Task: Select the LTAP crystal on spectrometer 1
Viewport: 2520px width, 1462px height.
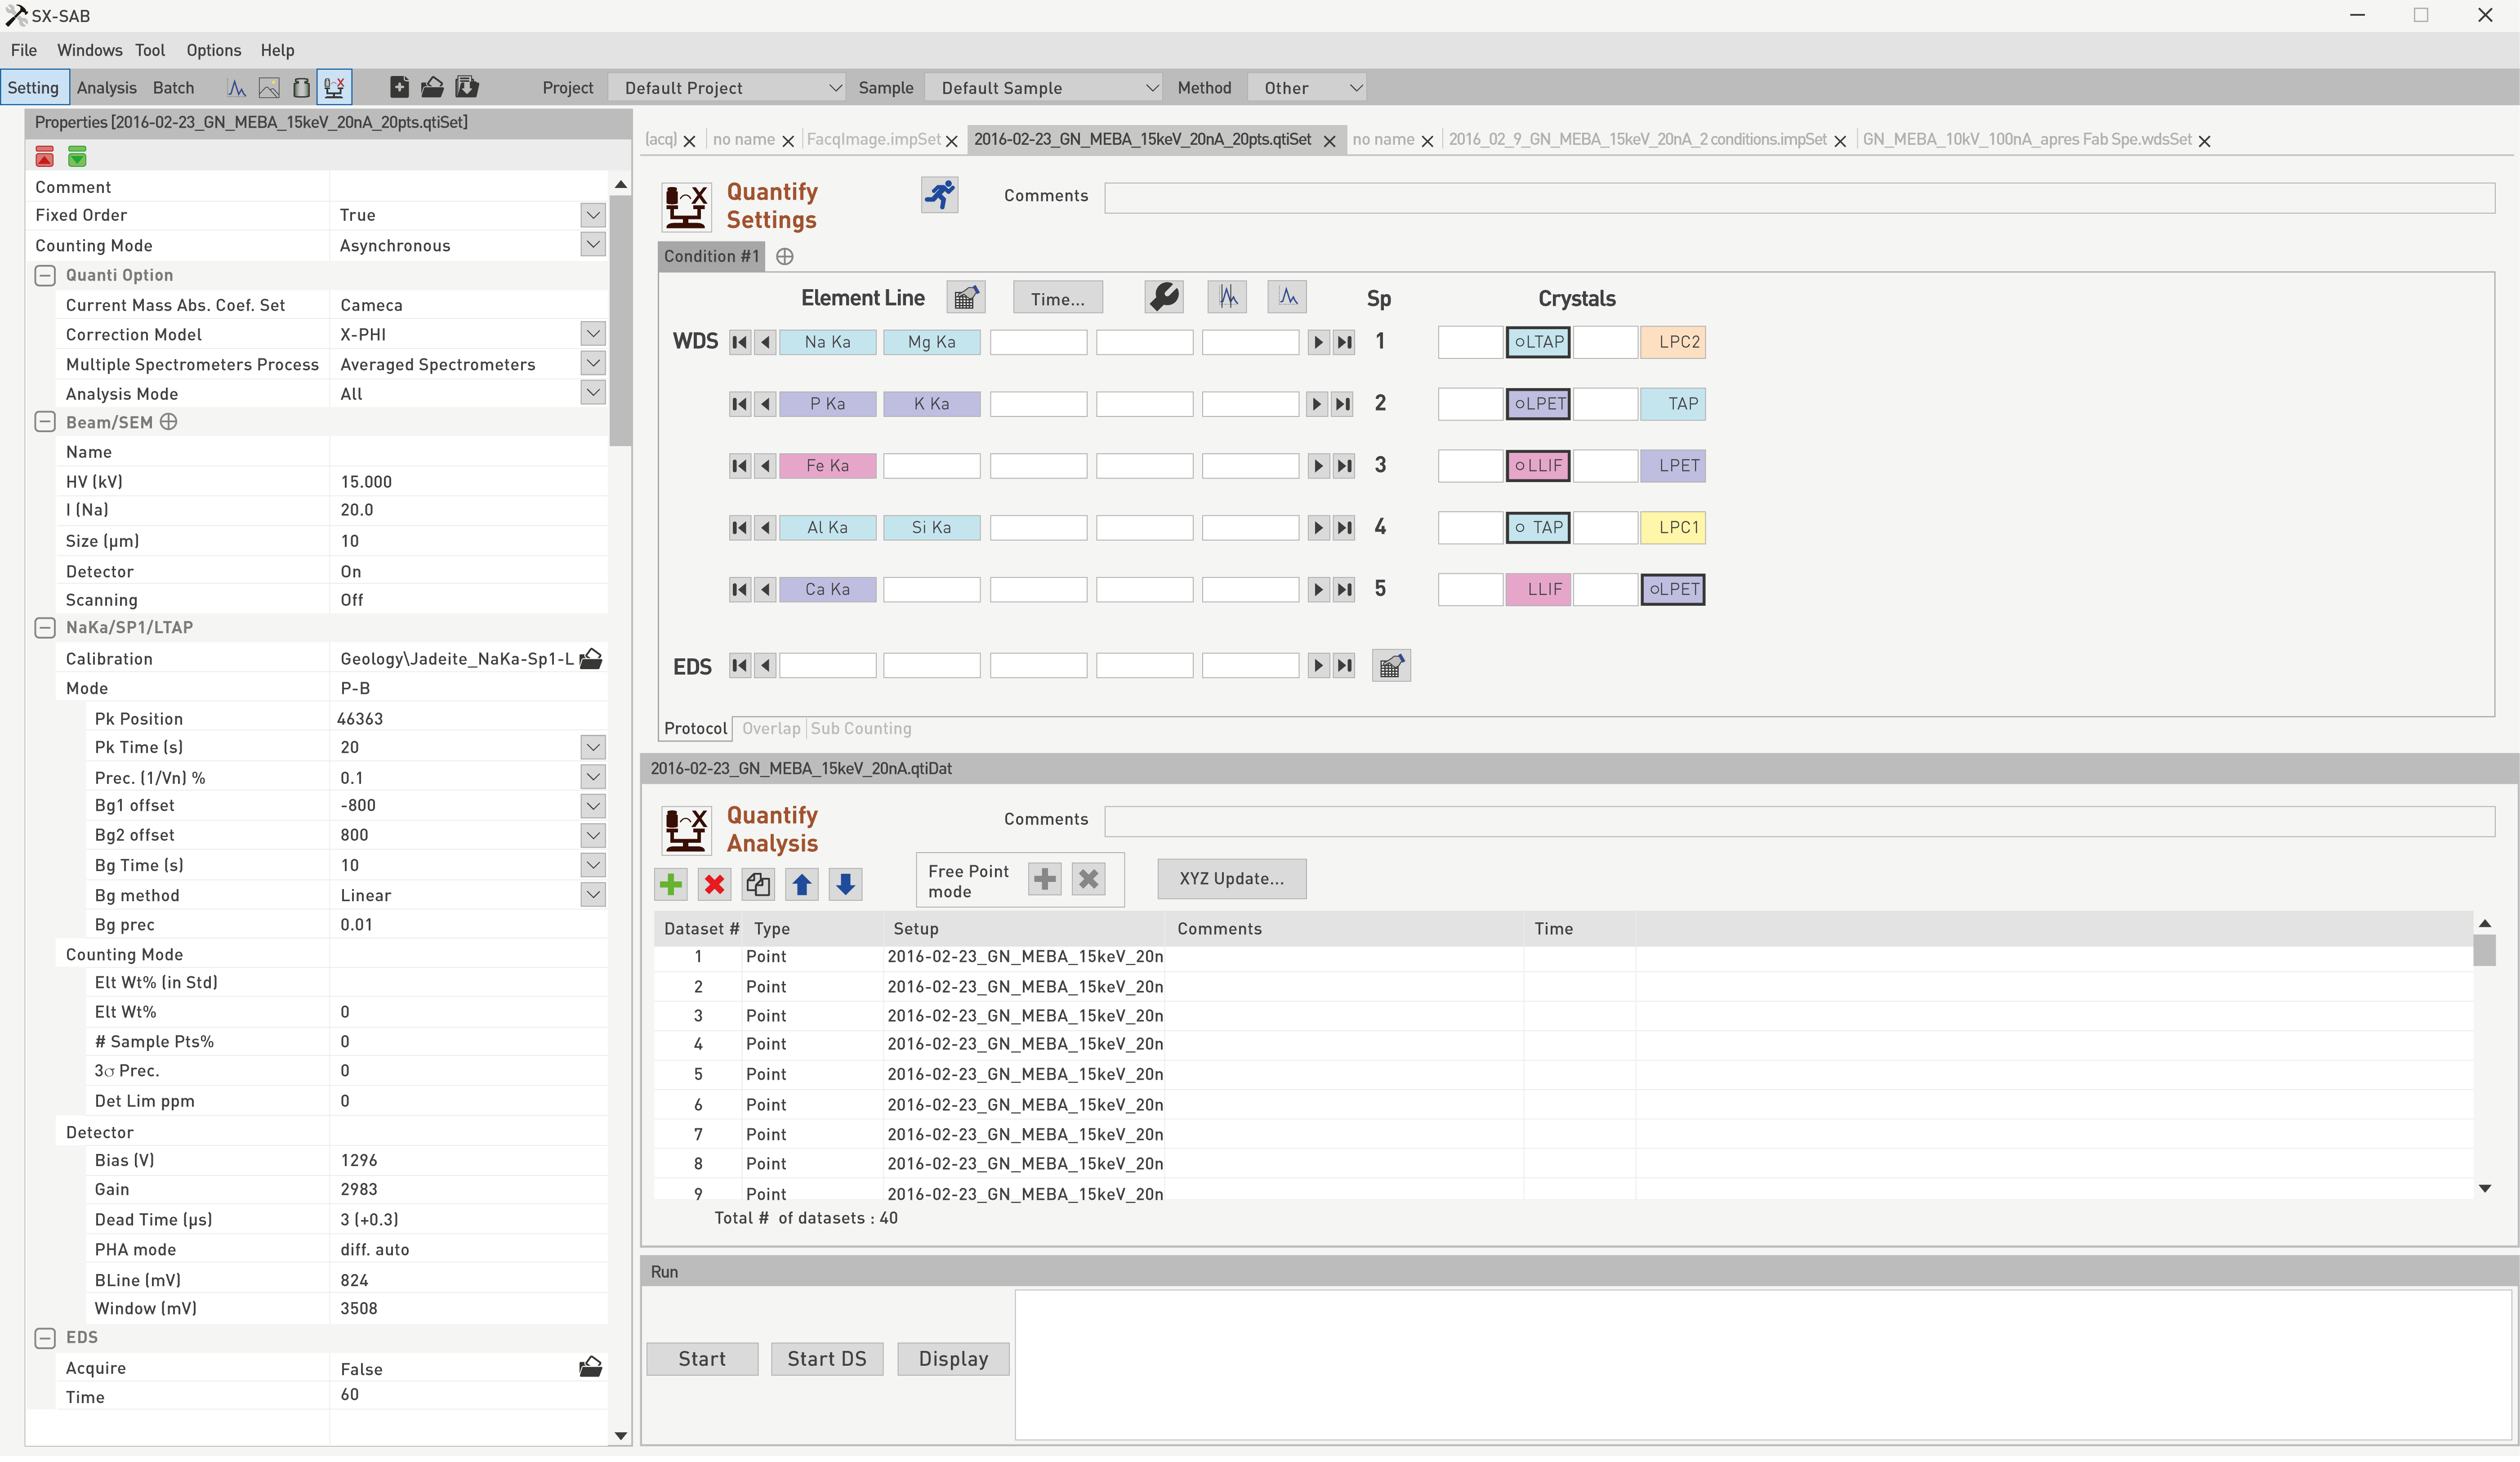Action: 1538,342
